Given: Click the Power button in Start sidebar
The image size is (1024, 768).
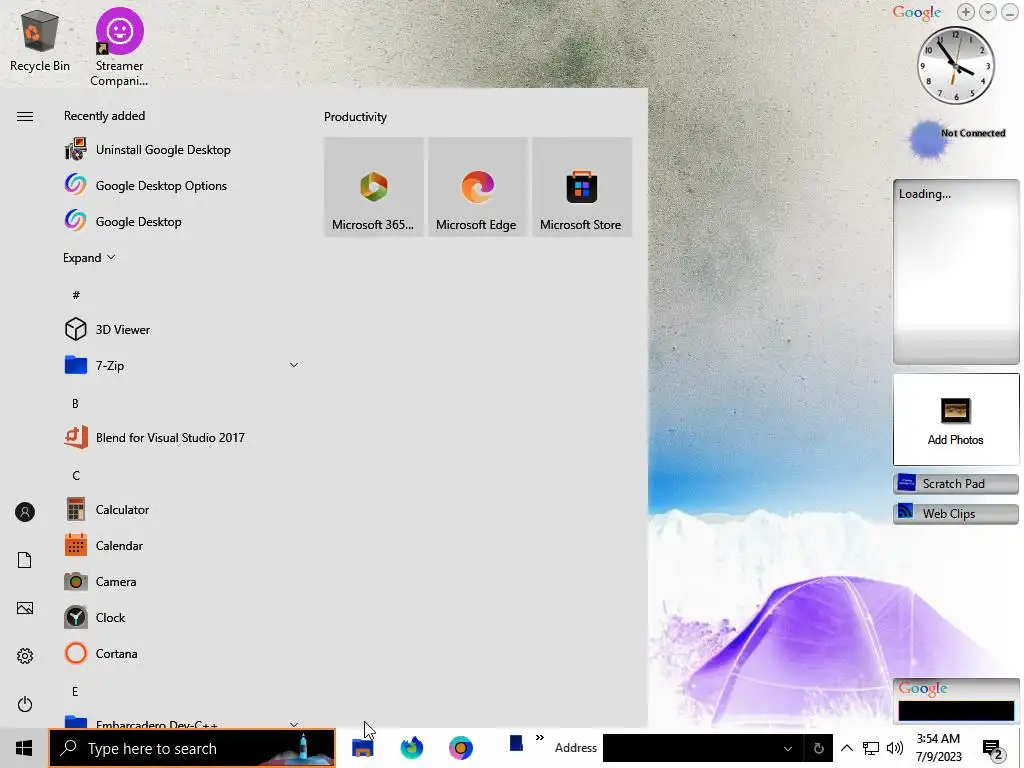Looking at the screenshot, I should coord(25,704).
